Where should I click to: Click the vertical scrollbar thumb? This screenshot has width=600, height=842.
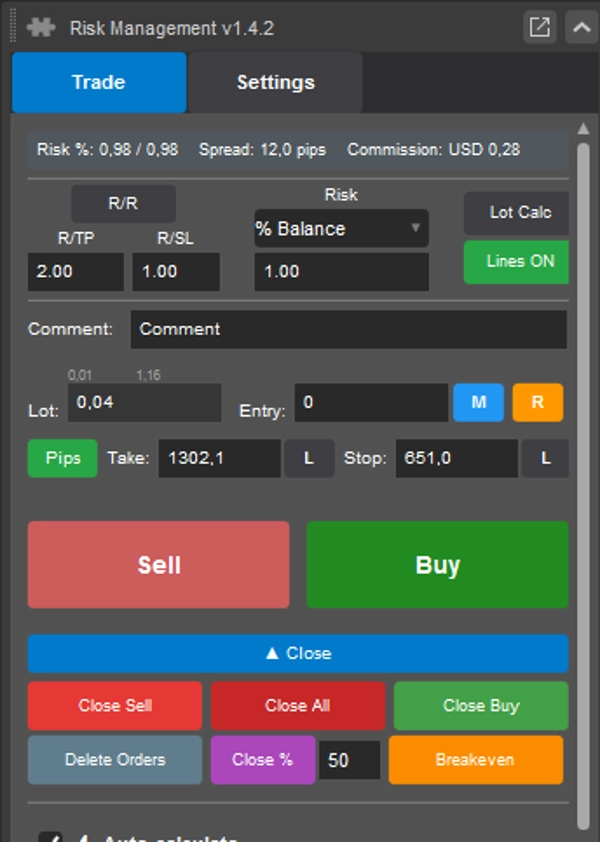(583, 486)
